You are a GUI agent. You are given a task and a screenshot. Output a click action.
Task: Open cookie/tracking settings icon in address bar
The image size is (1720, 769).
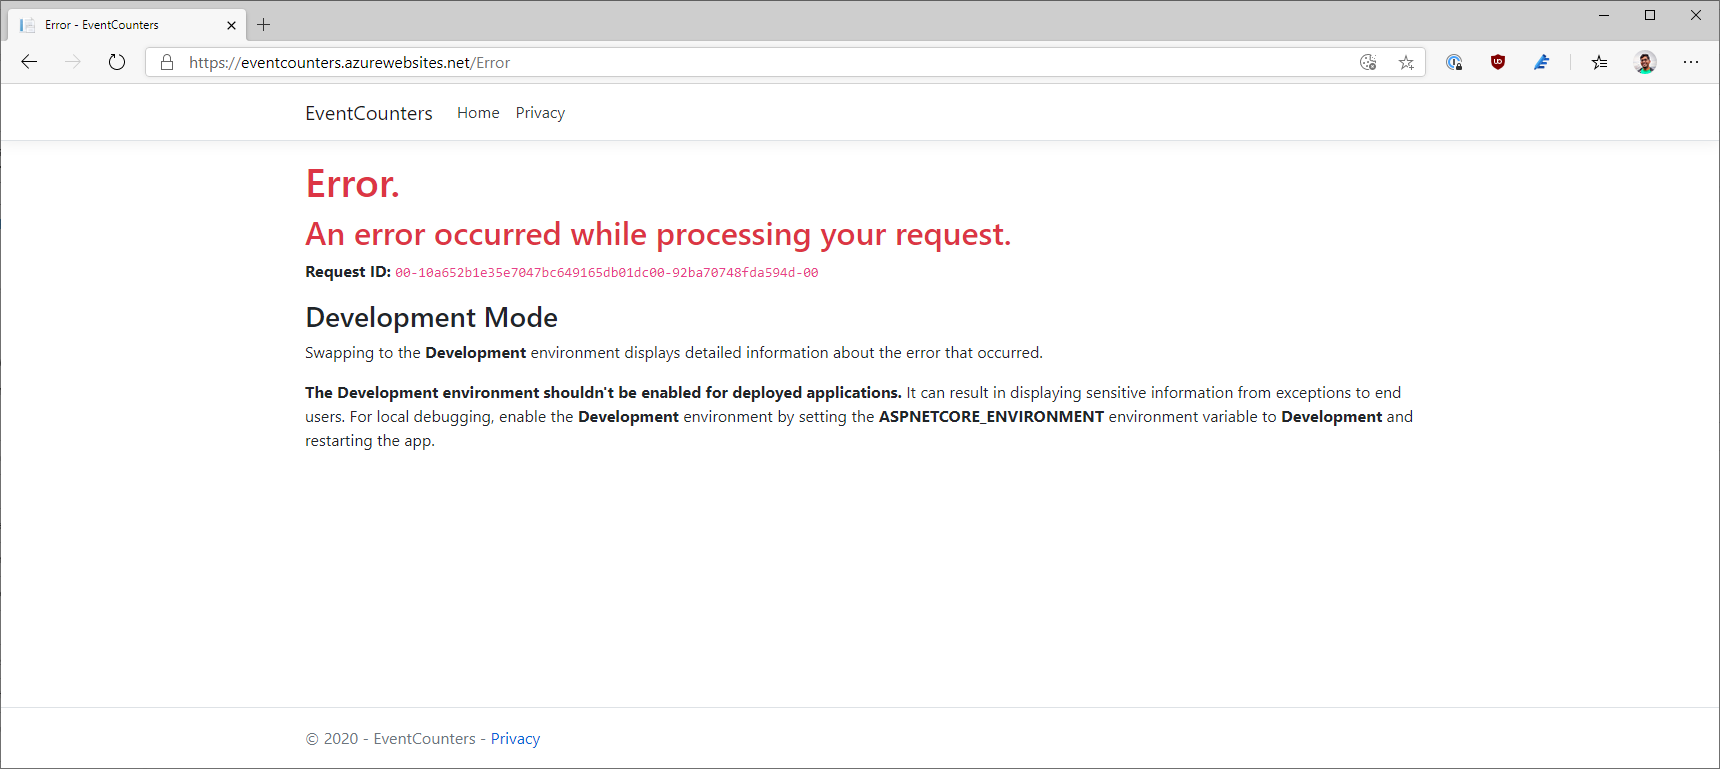pyautogui.click(x=1368, y=62)
